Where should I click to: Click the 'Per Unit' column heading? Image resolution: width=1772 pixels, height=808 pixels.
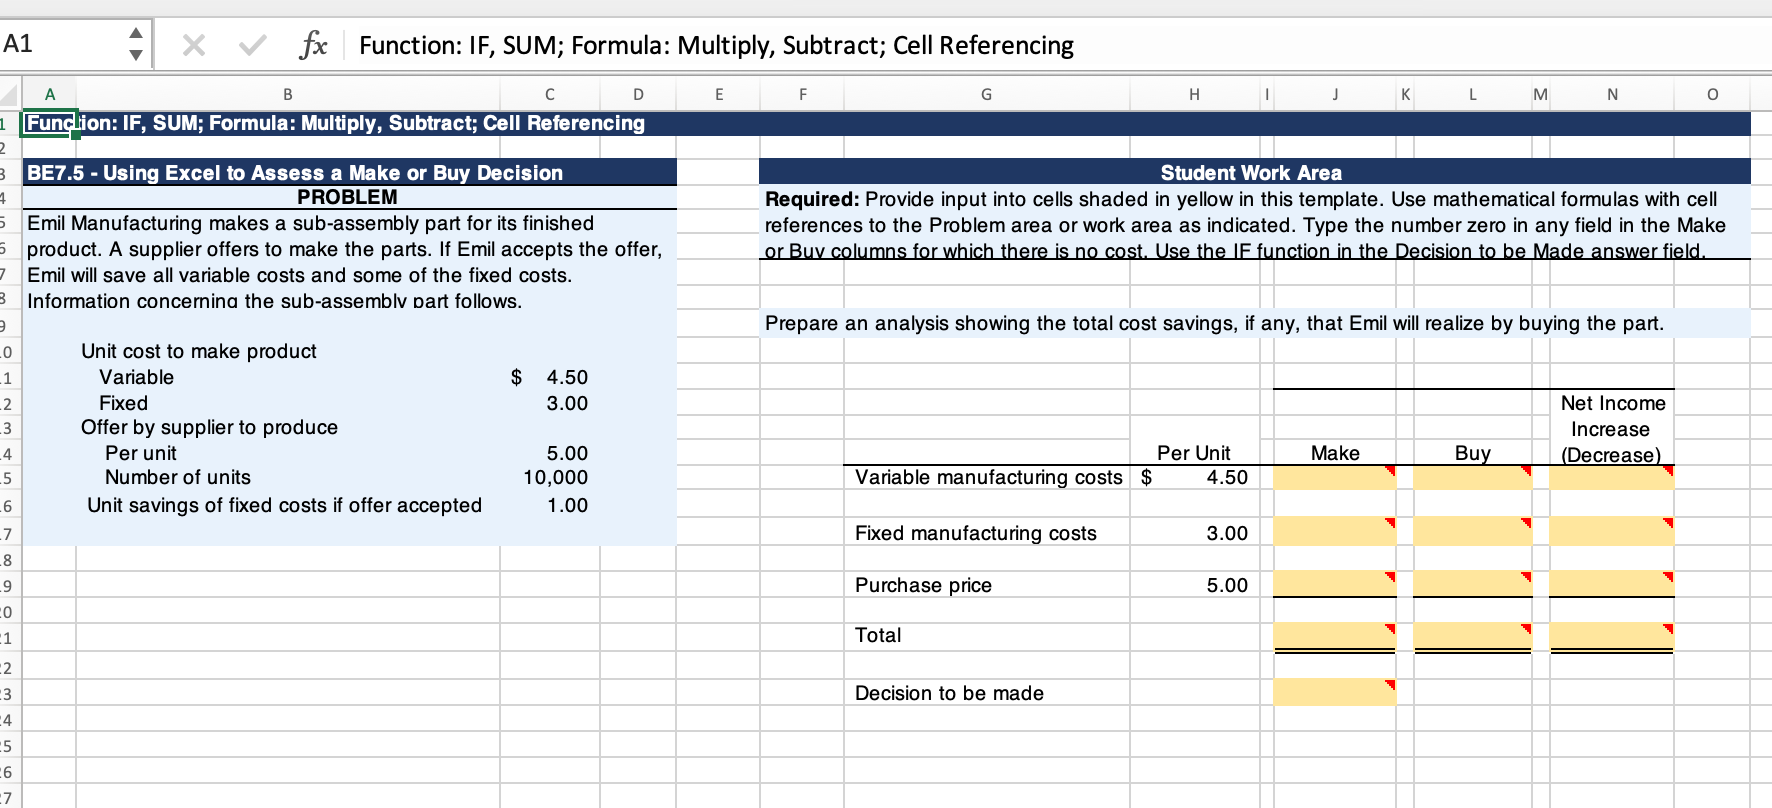click(x=1194, y=453)
